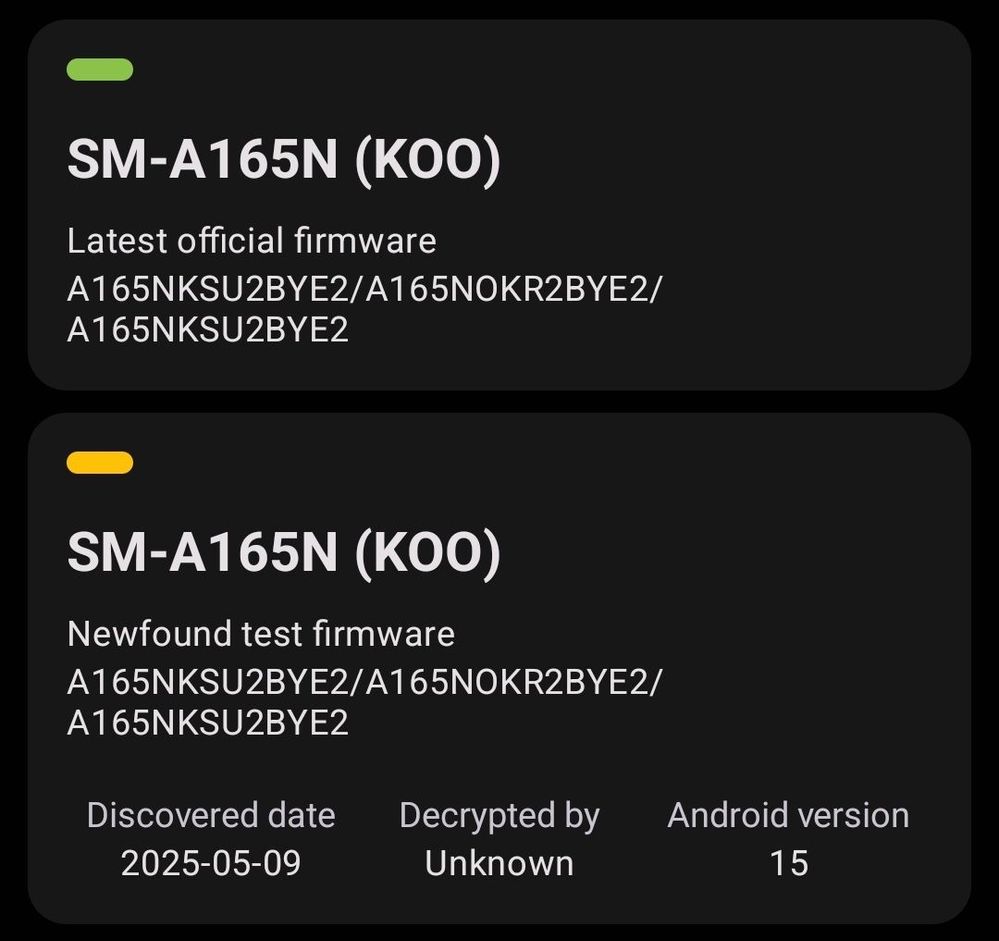Select the 'Latest official firmware' label

(x=252, y=241)
